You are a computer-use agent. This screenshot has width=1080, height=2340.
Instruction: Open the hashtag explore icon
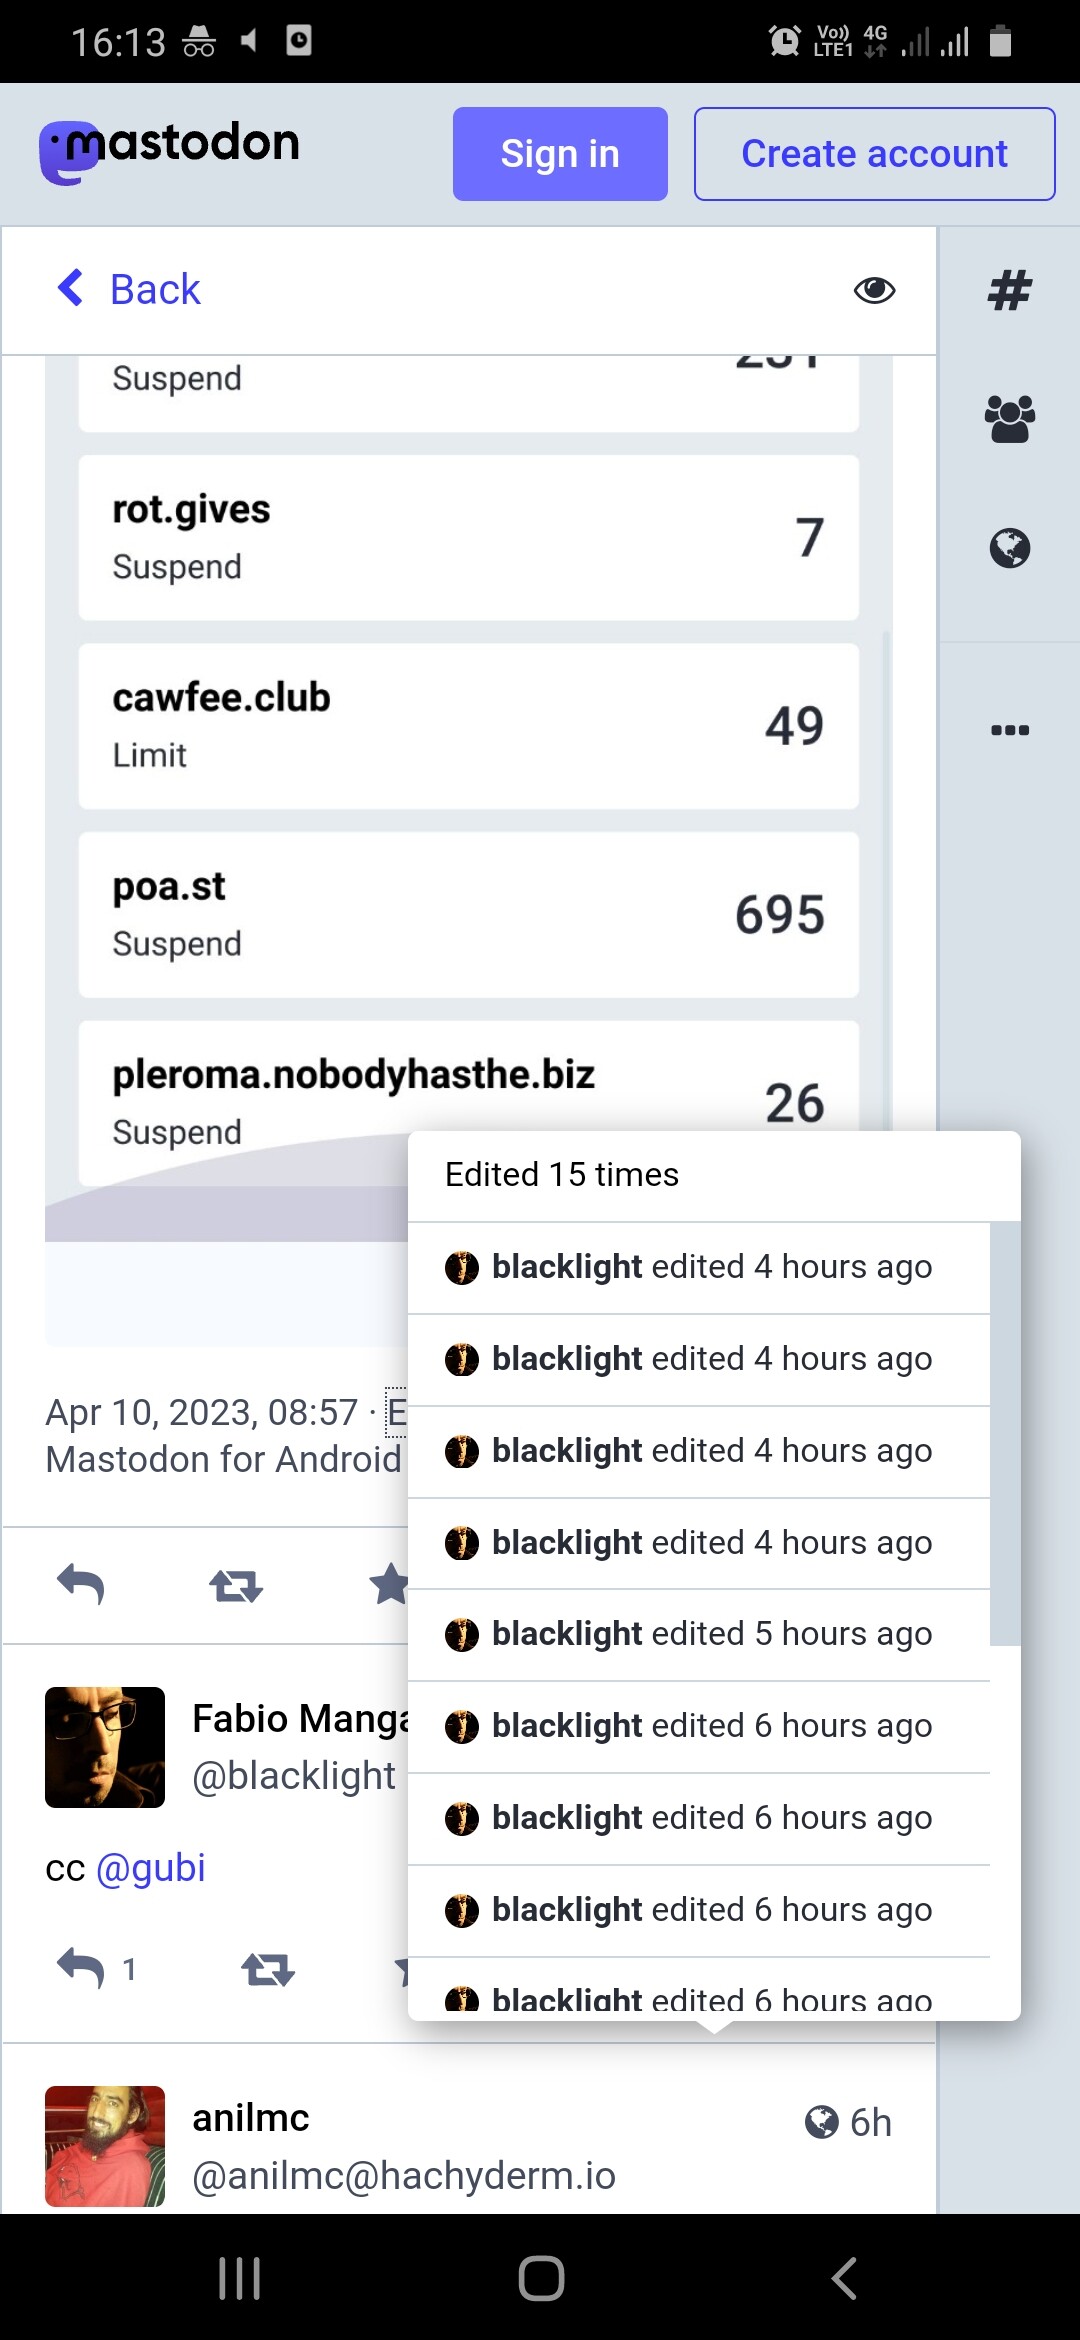click(1009, 291)
